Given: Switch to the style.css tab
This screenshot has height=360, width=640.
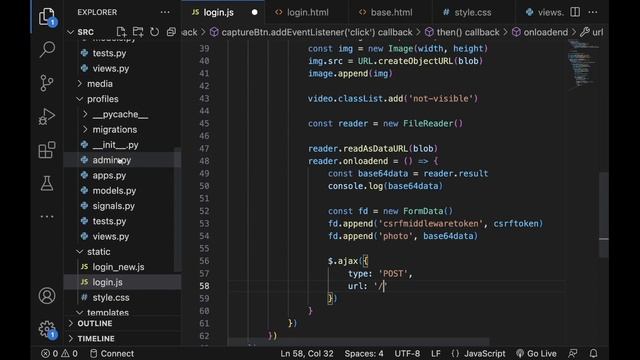Looking at the screenshot, I should pyautogui.click(x=473, y=12).
